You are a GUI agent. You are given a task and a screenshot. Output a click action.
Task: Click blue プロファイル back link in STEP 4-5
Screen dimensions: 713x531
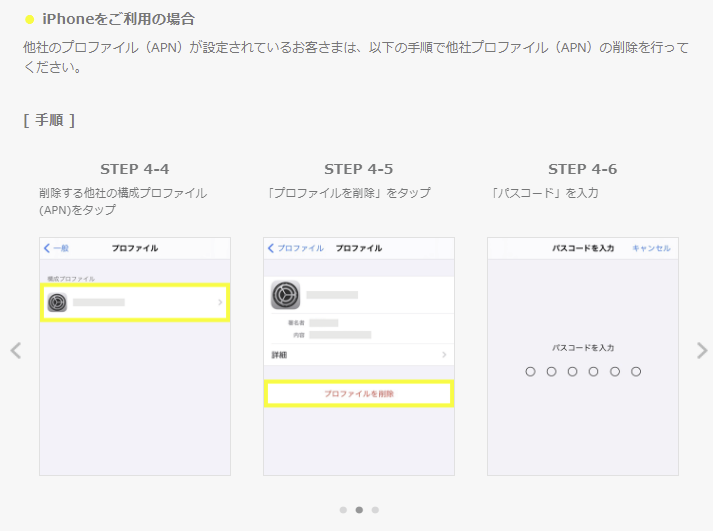pos(296,248)
